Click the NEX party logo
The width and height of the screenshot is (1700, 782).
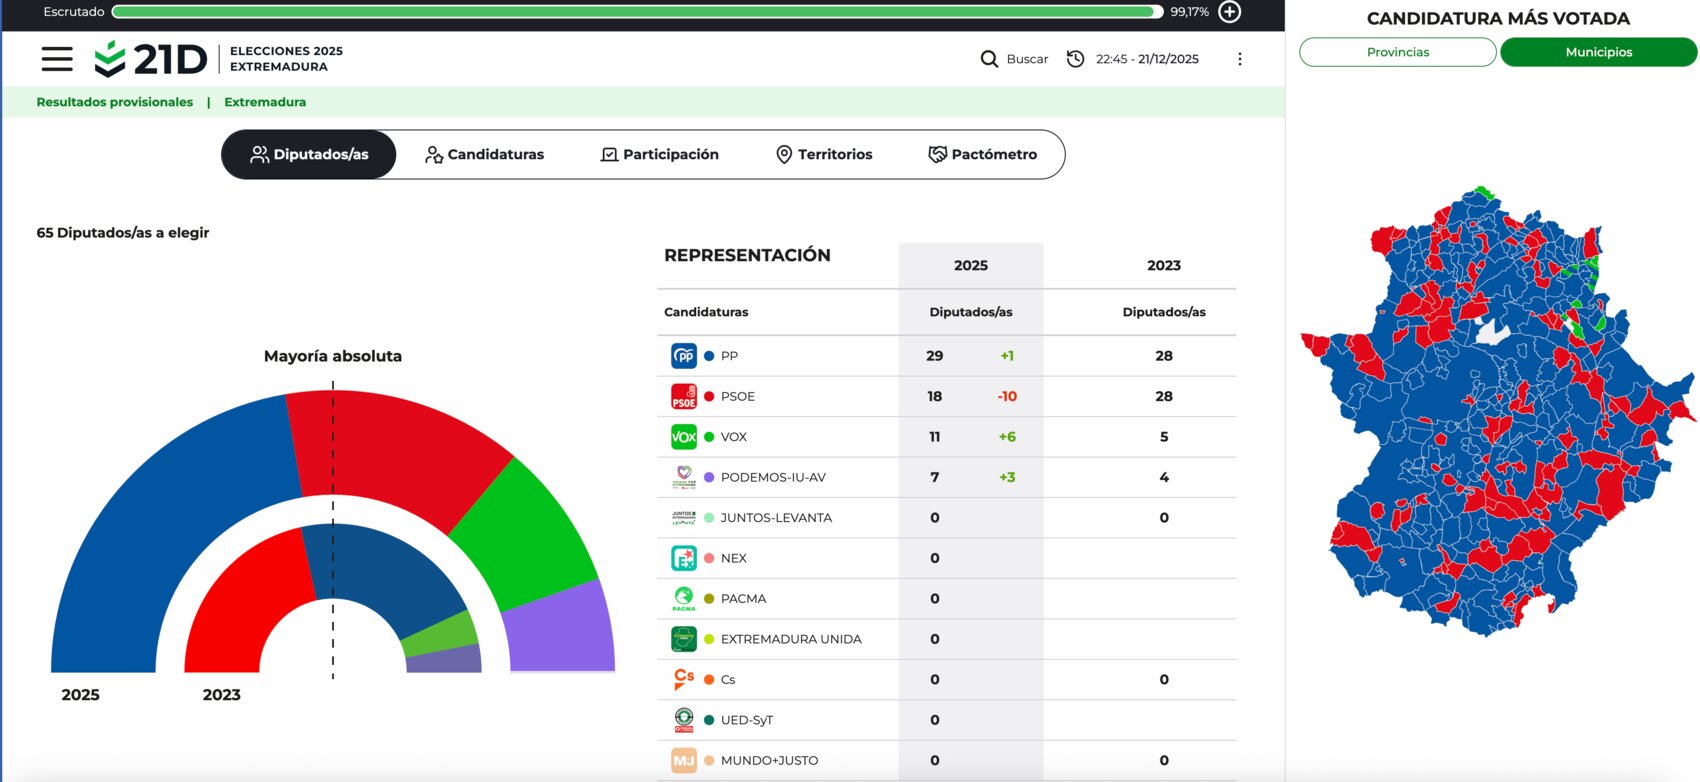[684, 558]
